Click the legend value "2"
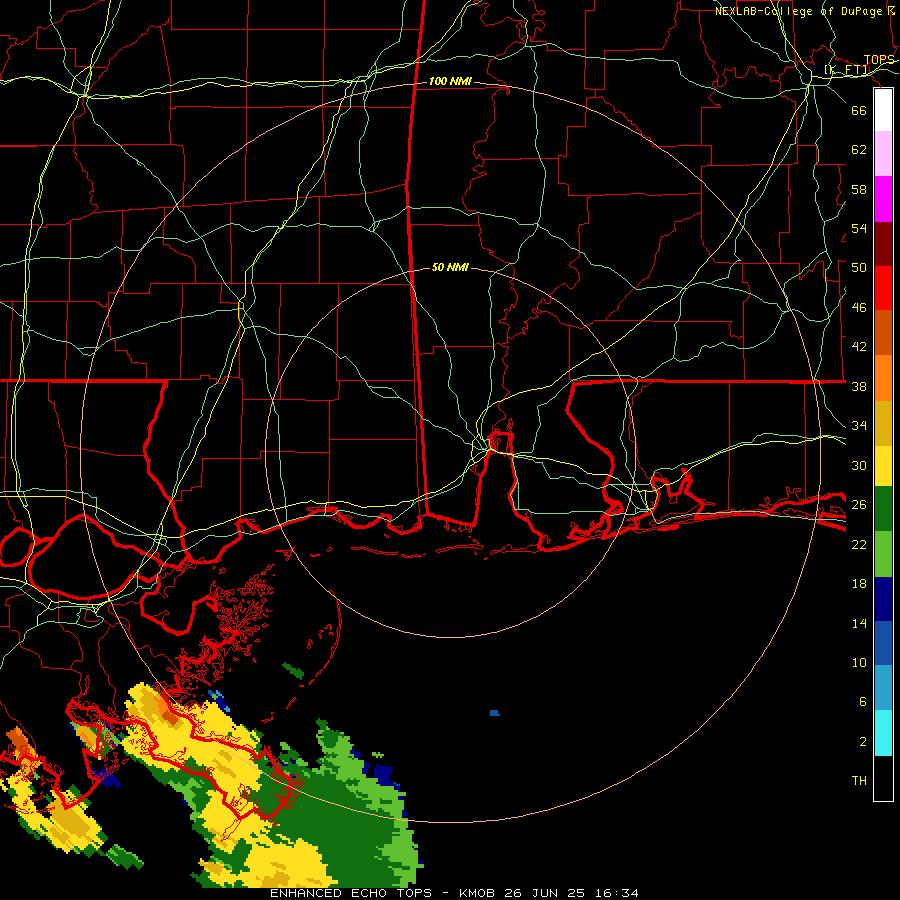This screenshot has height=900, width=900. coord(862,742)
